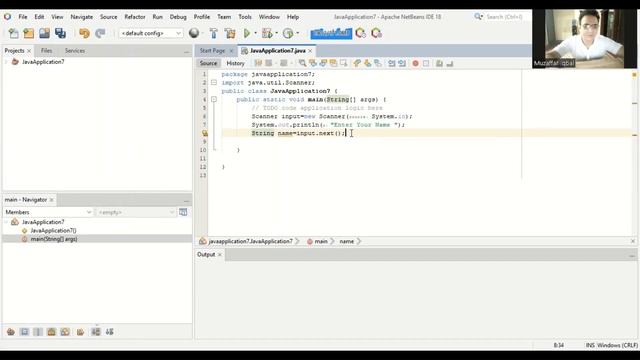Screen dimensions: 640x360
Task: Select main(String[] args) in Navigator
Action: coord(53,239)
